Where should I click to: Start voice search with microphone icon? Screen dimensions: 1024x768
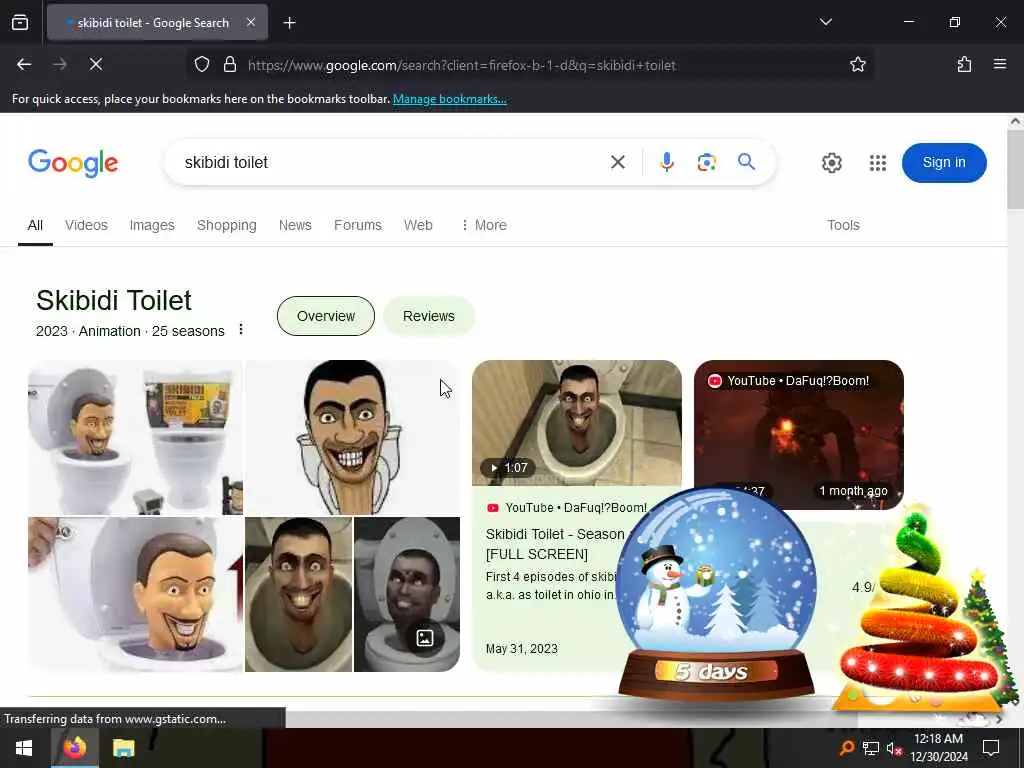click(667, 162)
